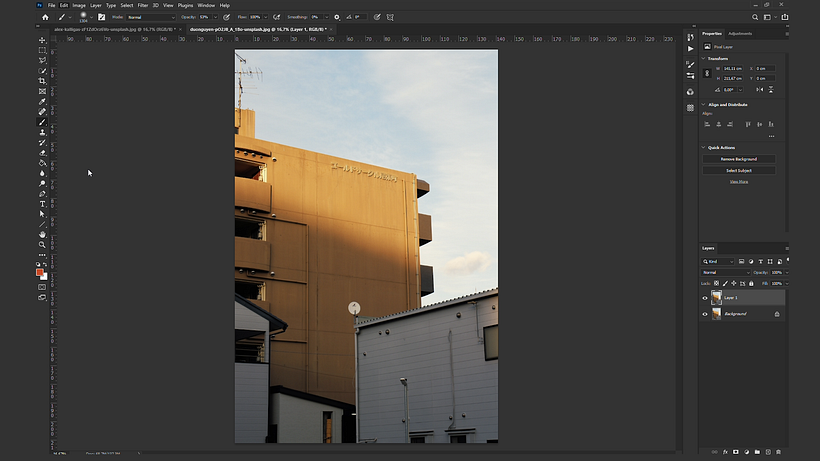
Task: Select the Polygonal Lasso tool
Action: [42, 61]
